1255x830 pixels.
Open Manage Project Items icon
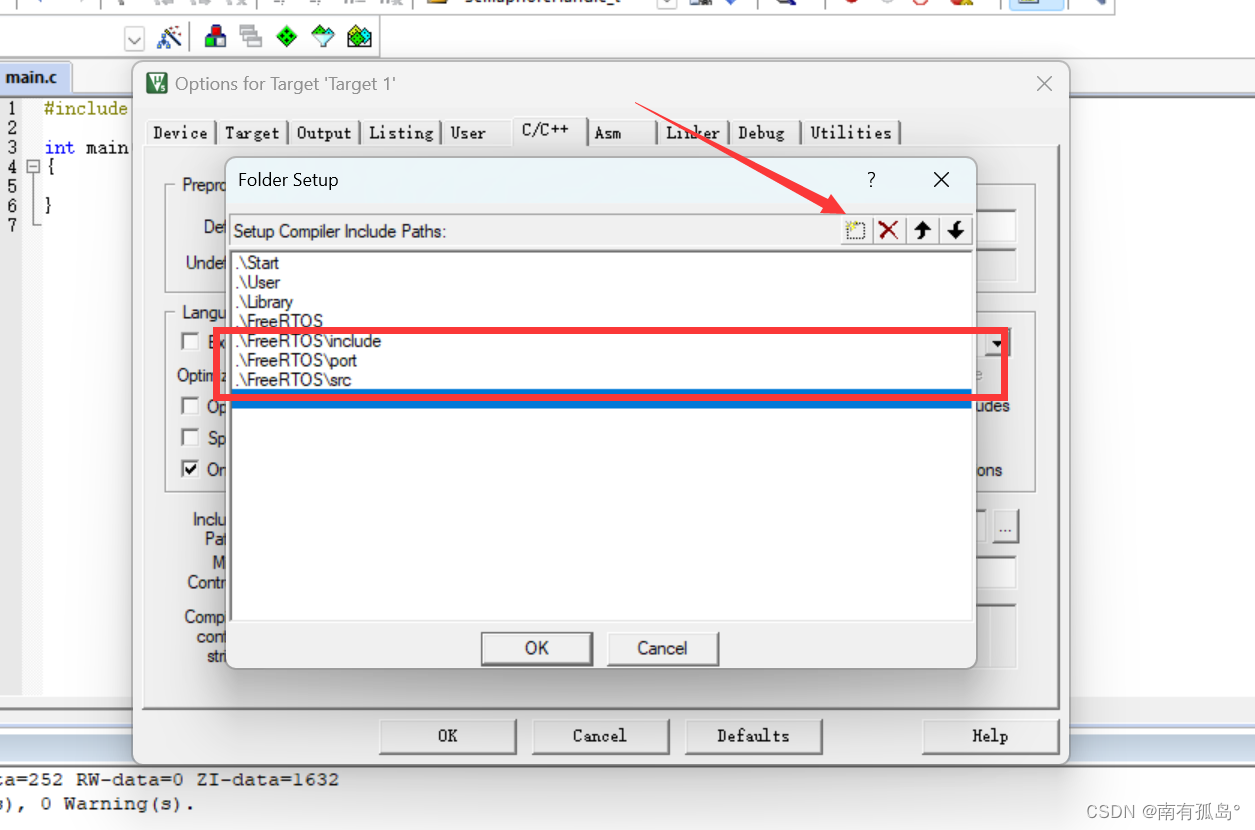[214, 35]
